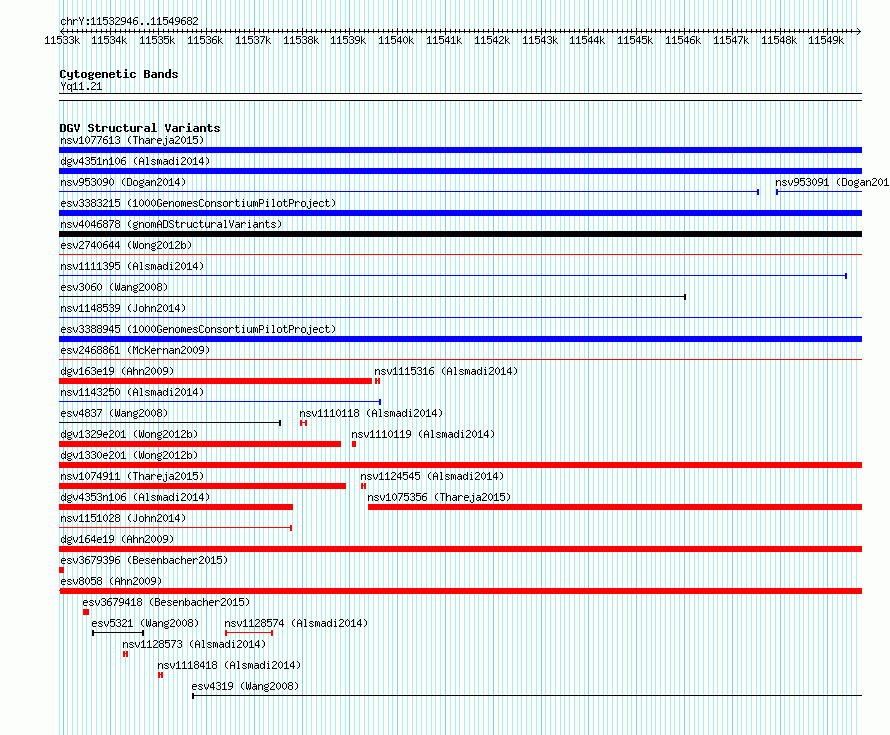Click esv3383215 1000GenomesConsortiumPilotProject label
Viewport: 890px width, 735px height.
198,203
